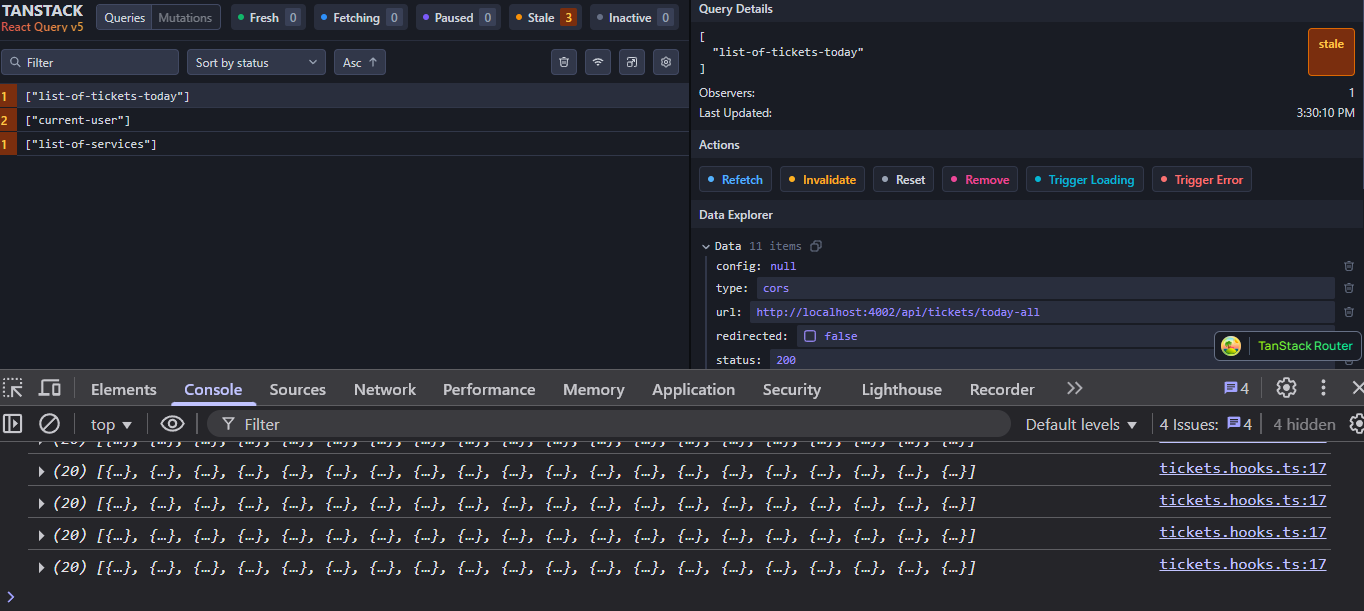The width and height of the screenshot is (1364, 611).
Task: Switch to Mutations view toggle
Action: point(186,18)
